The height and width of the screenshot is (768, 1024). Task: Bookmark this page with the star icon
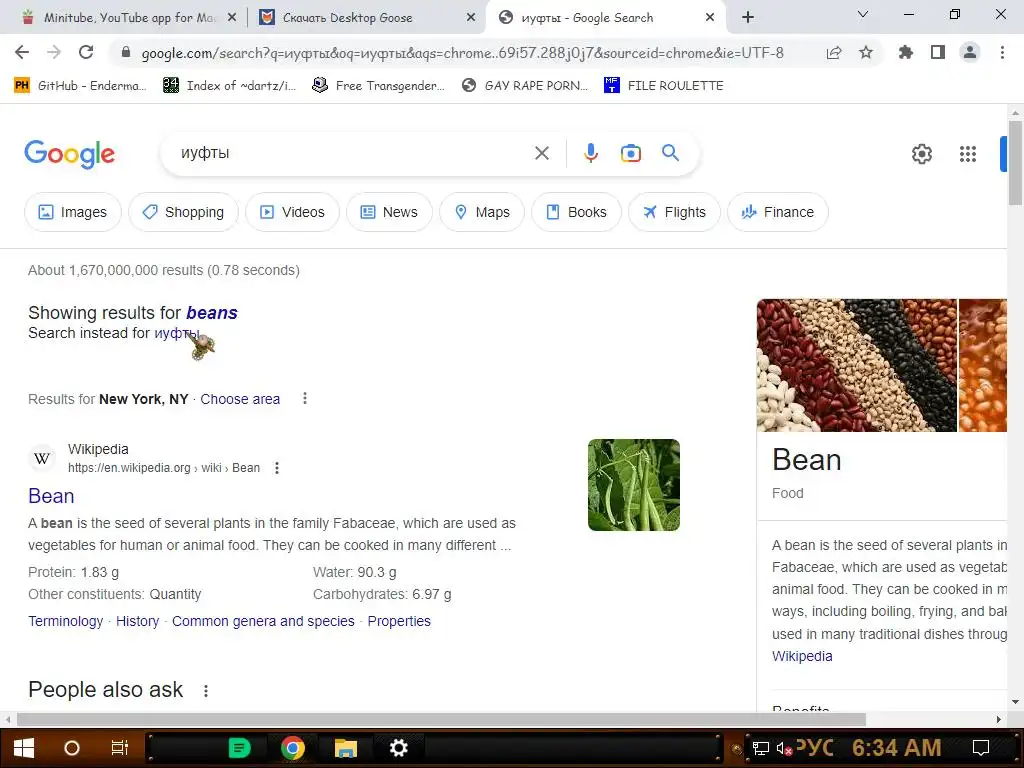click(x=866, y=52)
